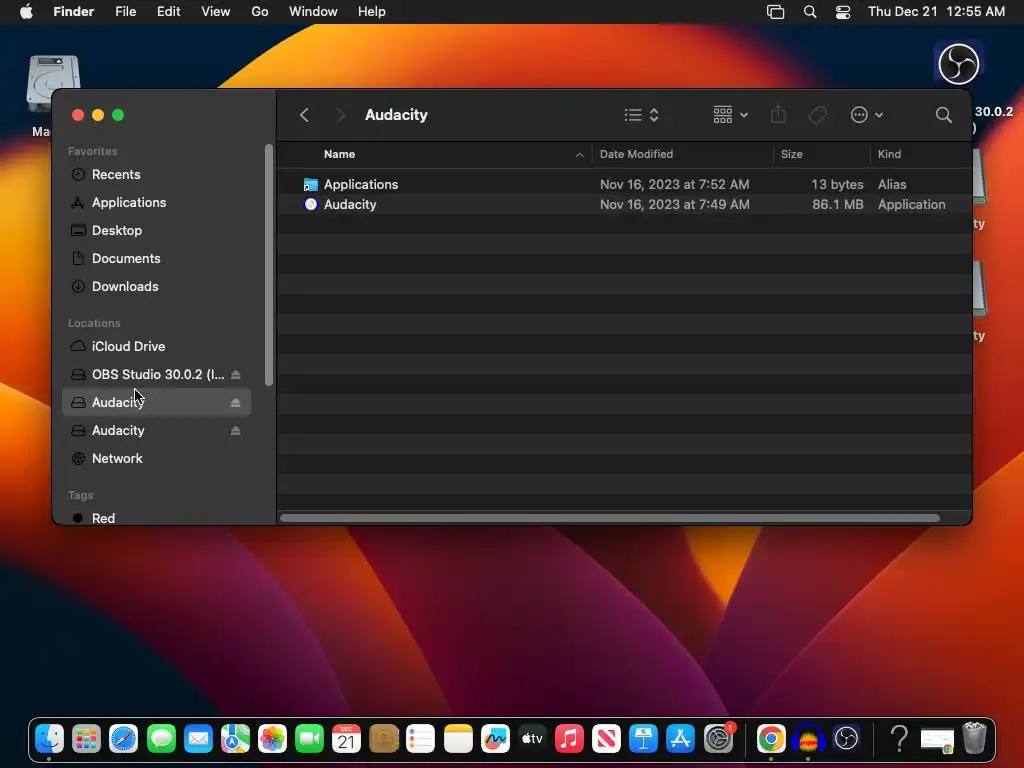Launch Safari from the Dock

pyautogui.click(x=123, y=739)
